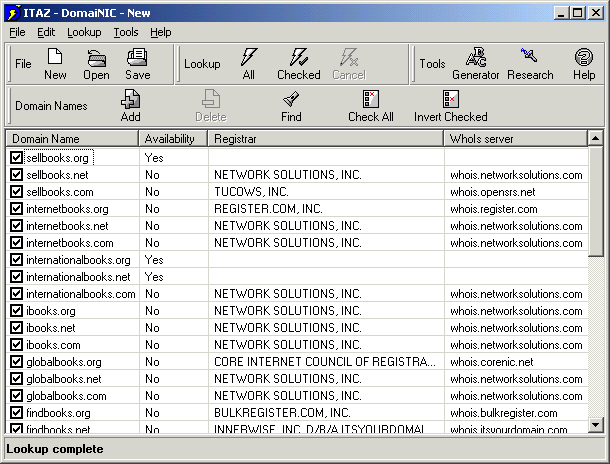Maximize the DomaiNIC window
Screen dimensions: 610x464
[x=578, y=13]
